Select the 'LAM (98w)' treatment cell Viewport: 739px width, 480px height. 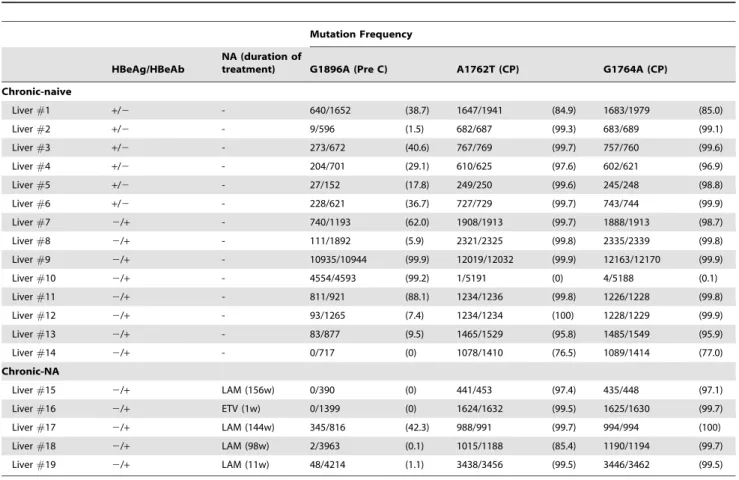(245, 446)
